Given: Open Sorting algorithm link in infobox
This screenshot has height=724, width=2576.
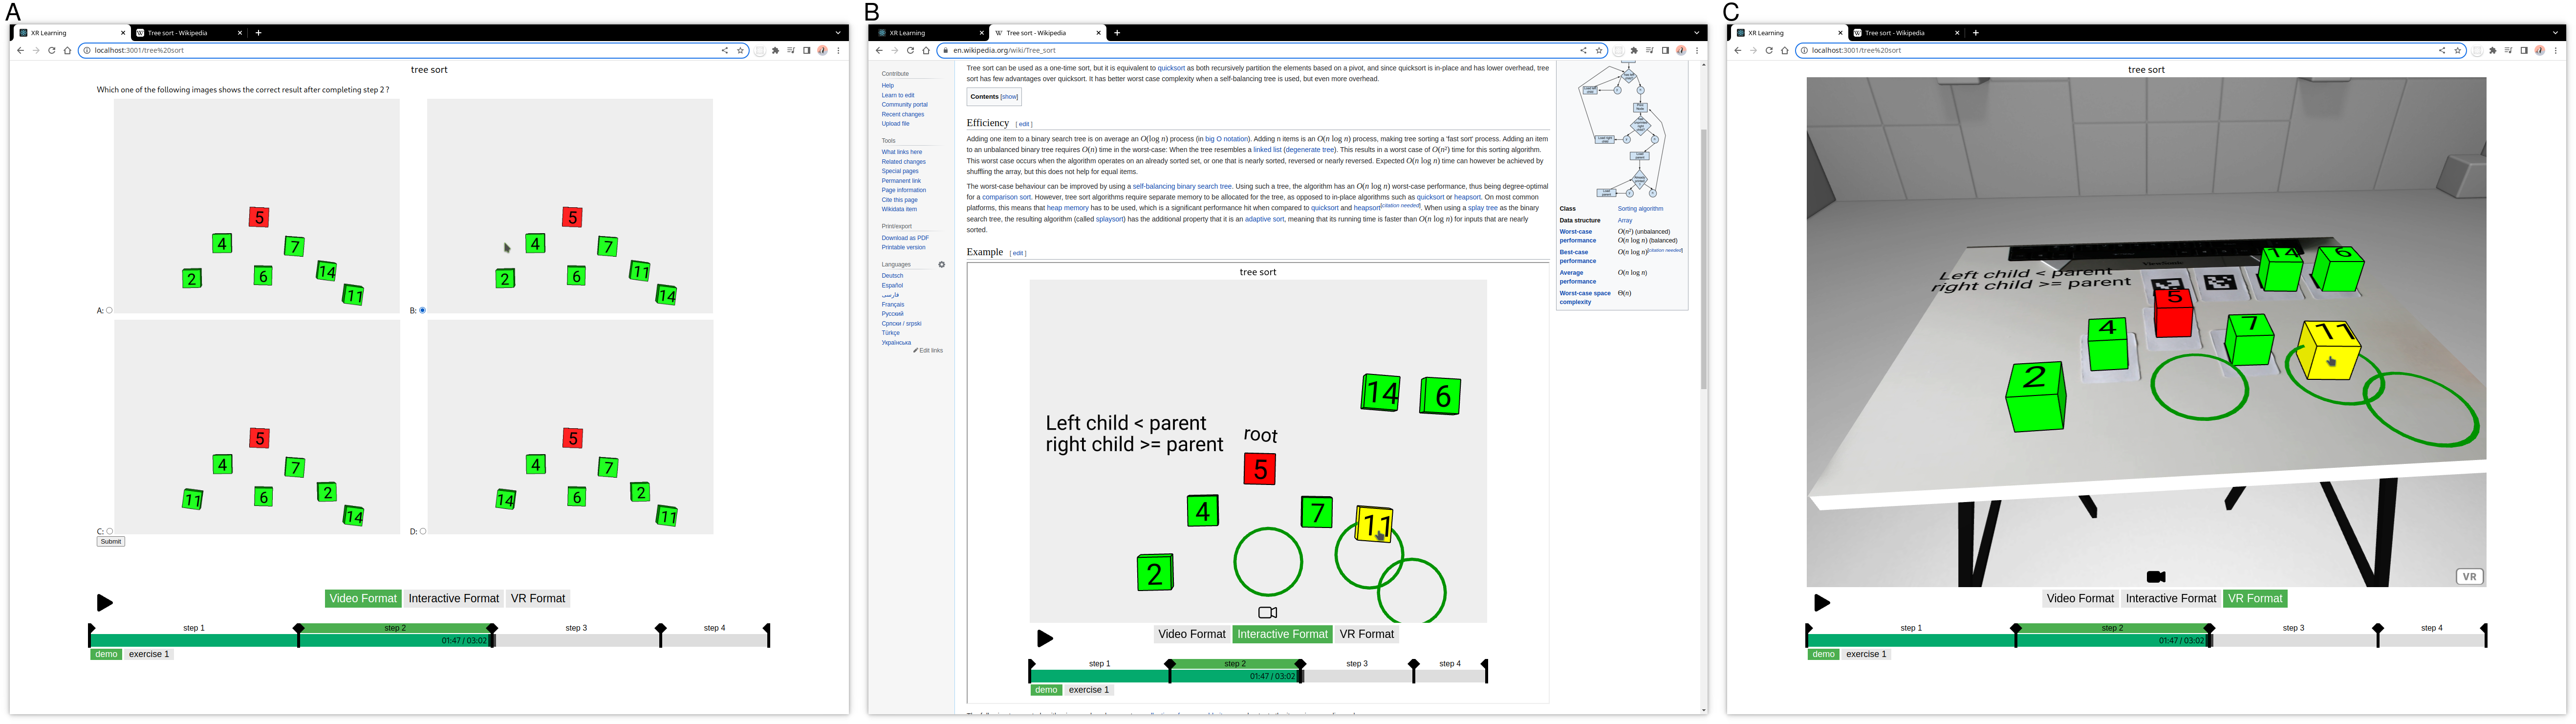Looking at the screenshot, I should pos(1640,209).
